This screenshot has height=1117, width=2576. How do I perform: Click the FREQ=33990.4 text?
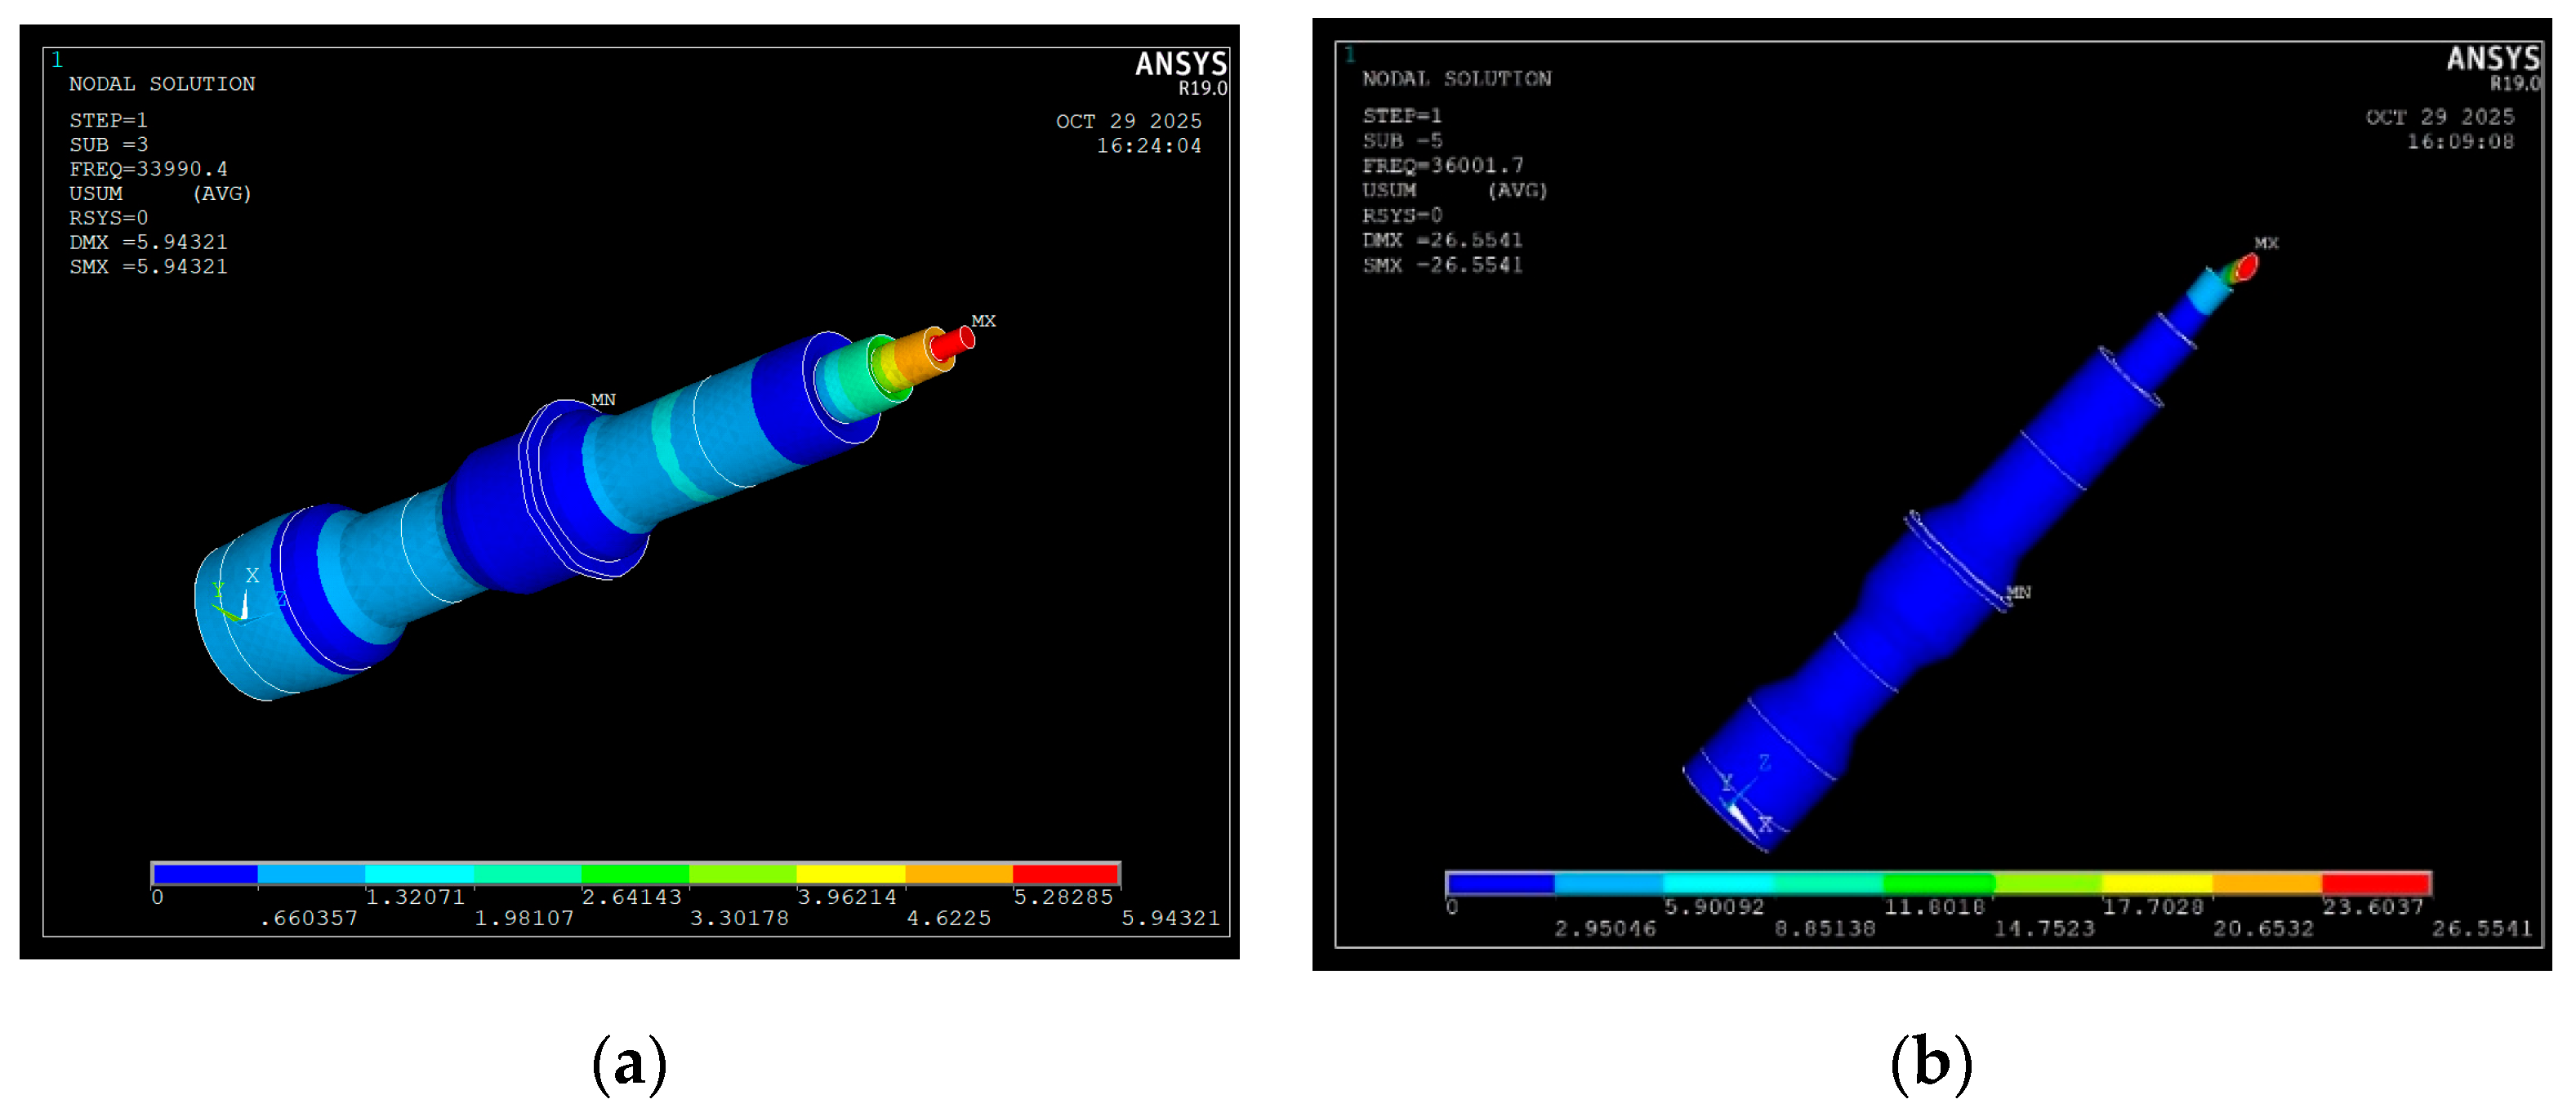click(x=148, y=169)
